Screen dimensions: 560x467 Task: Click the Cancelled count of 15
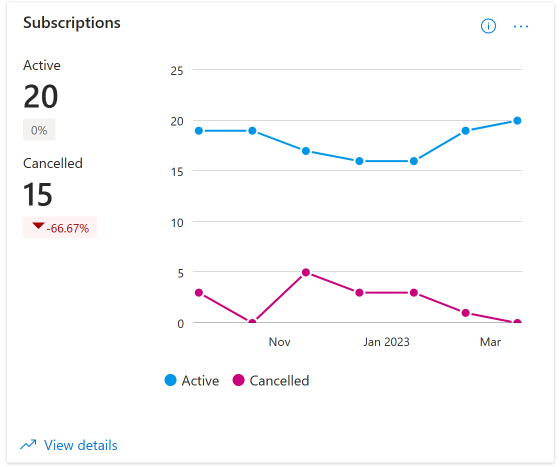point(38,195)
